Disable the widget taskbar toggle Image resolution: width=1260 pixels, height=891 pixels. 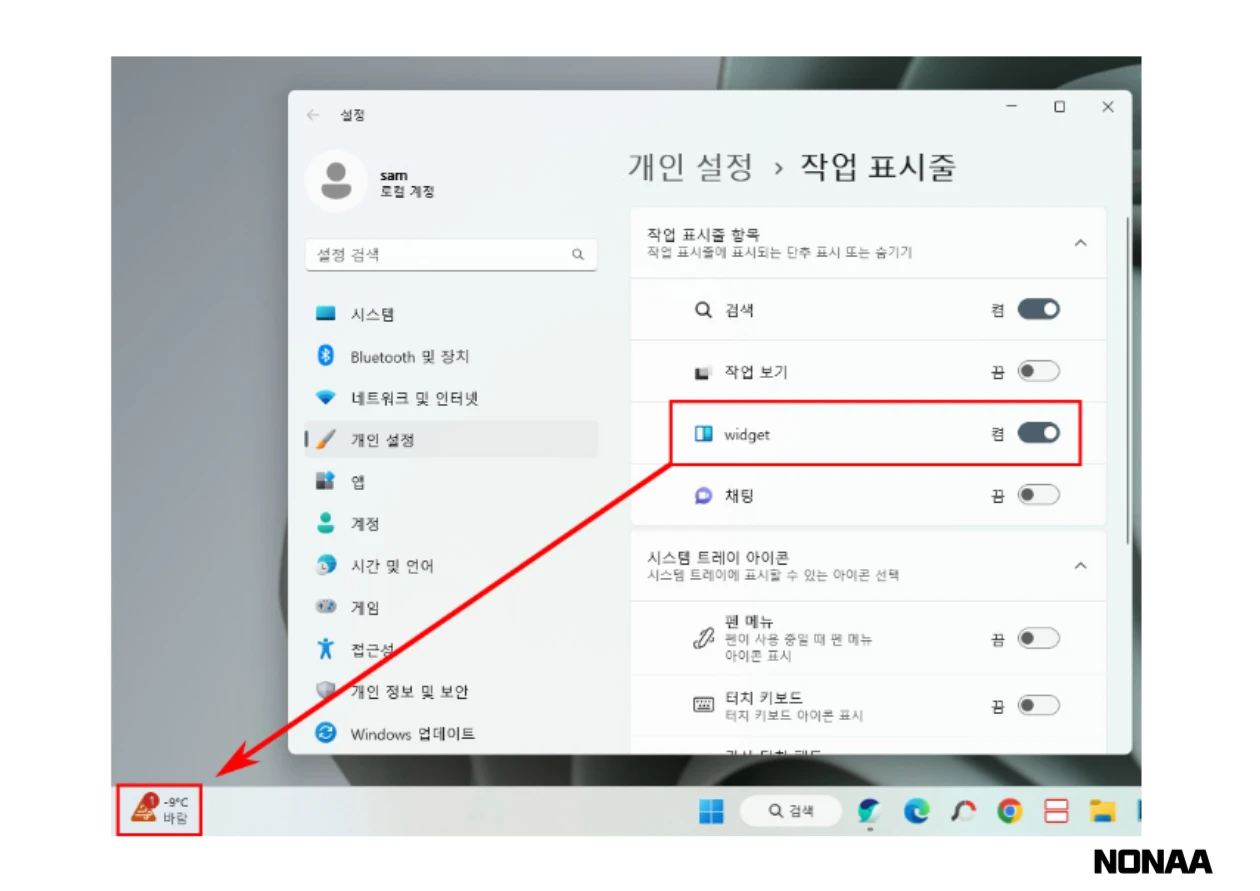(1038, 433)
